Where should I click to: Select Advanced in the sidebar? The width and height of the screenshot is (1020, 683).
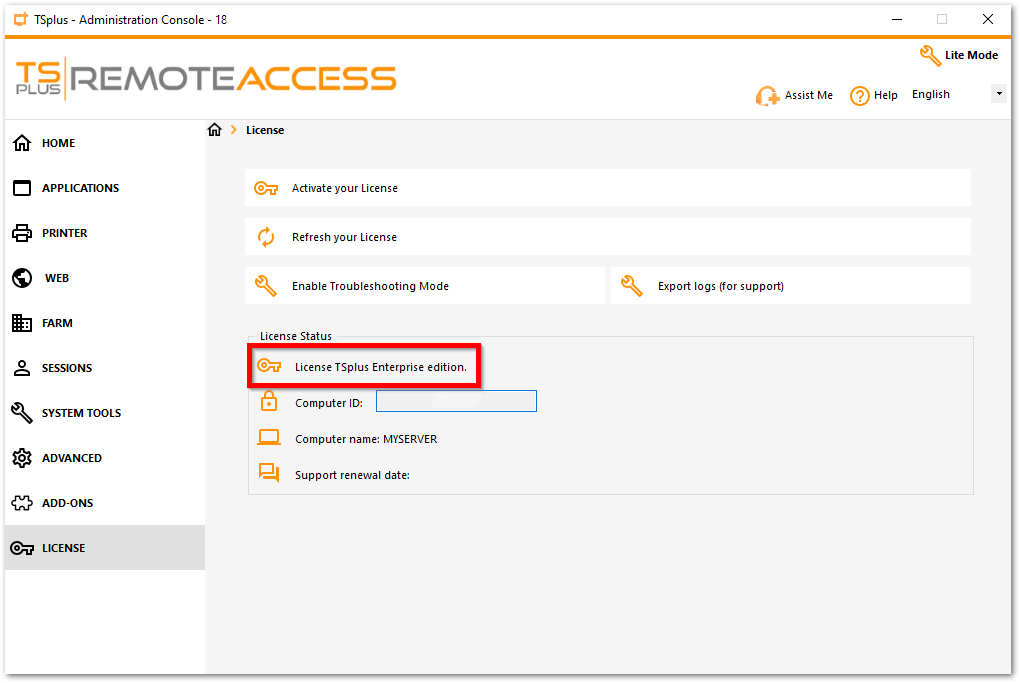coord(71,458)
